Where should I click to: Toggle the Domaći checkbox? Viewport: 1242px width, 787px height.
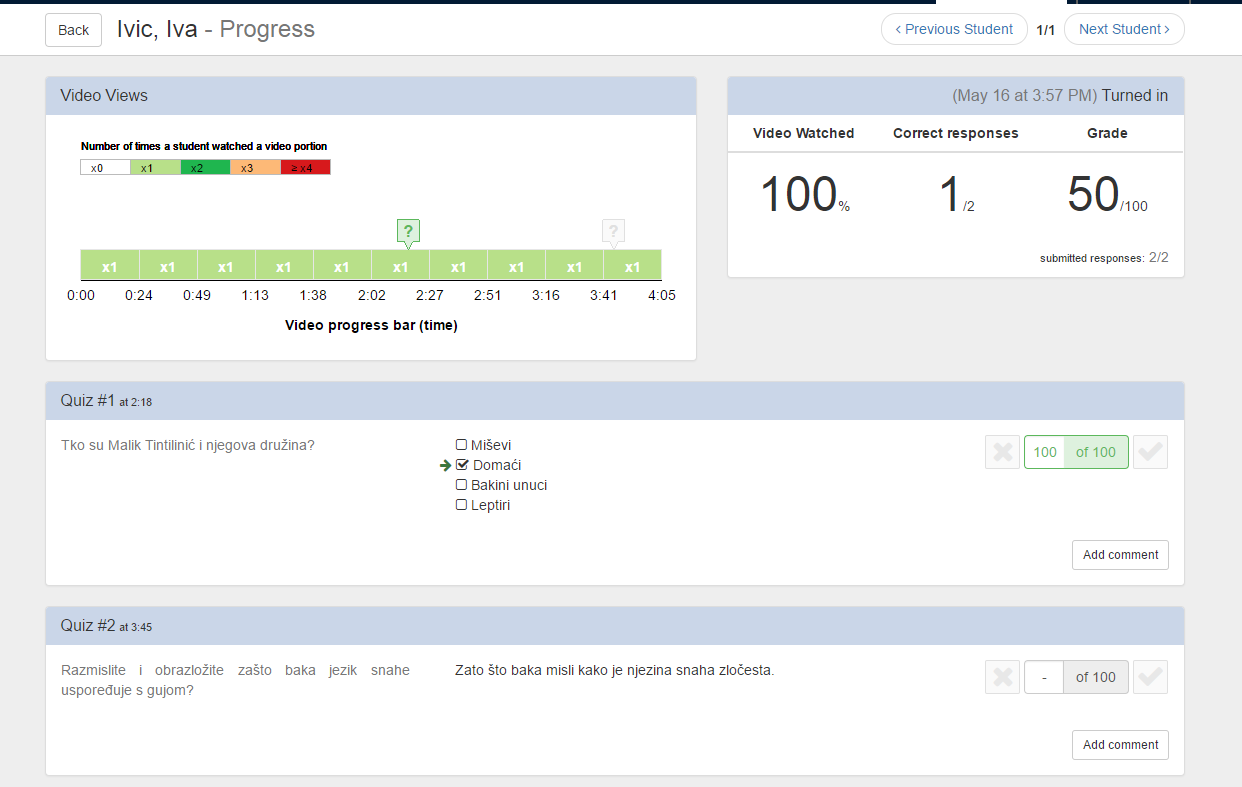click(x=462, y=465)
